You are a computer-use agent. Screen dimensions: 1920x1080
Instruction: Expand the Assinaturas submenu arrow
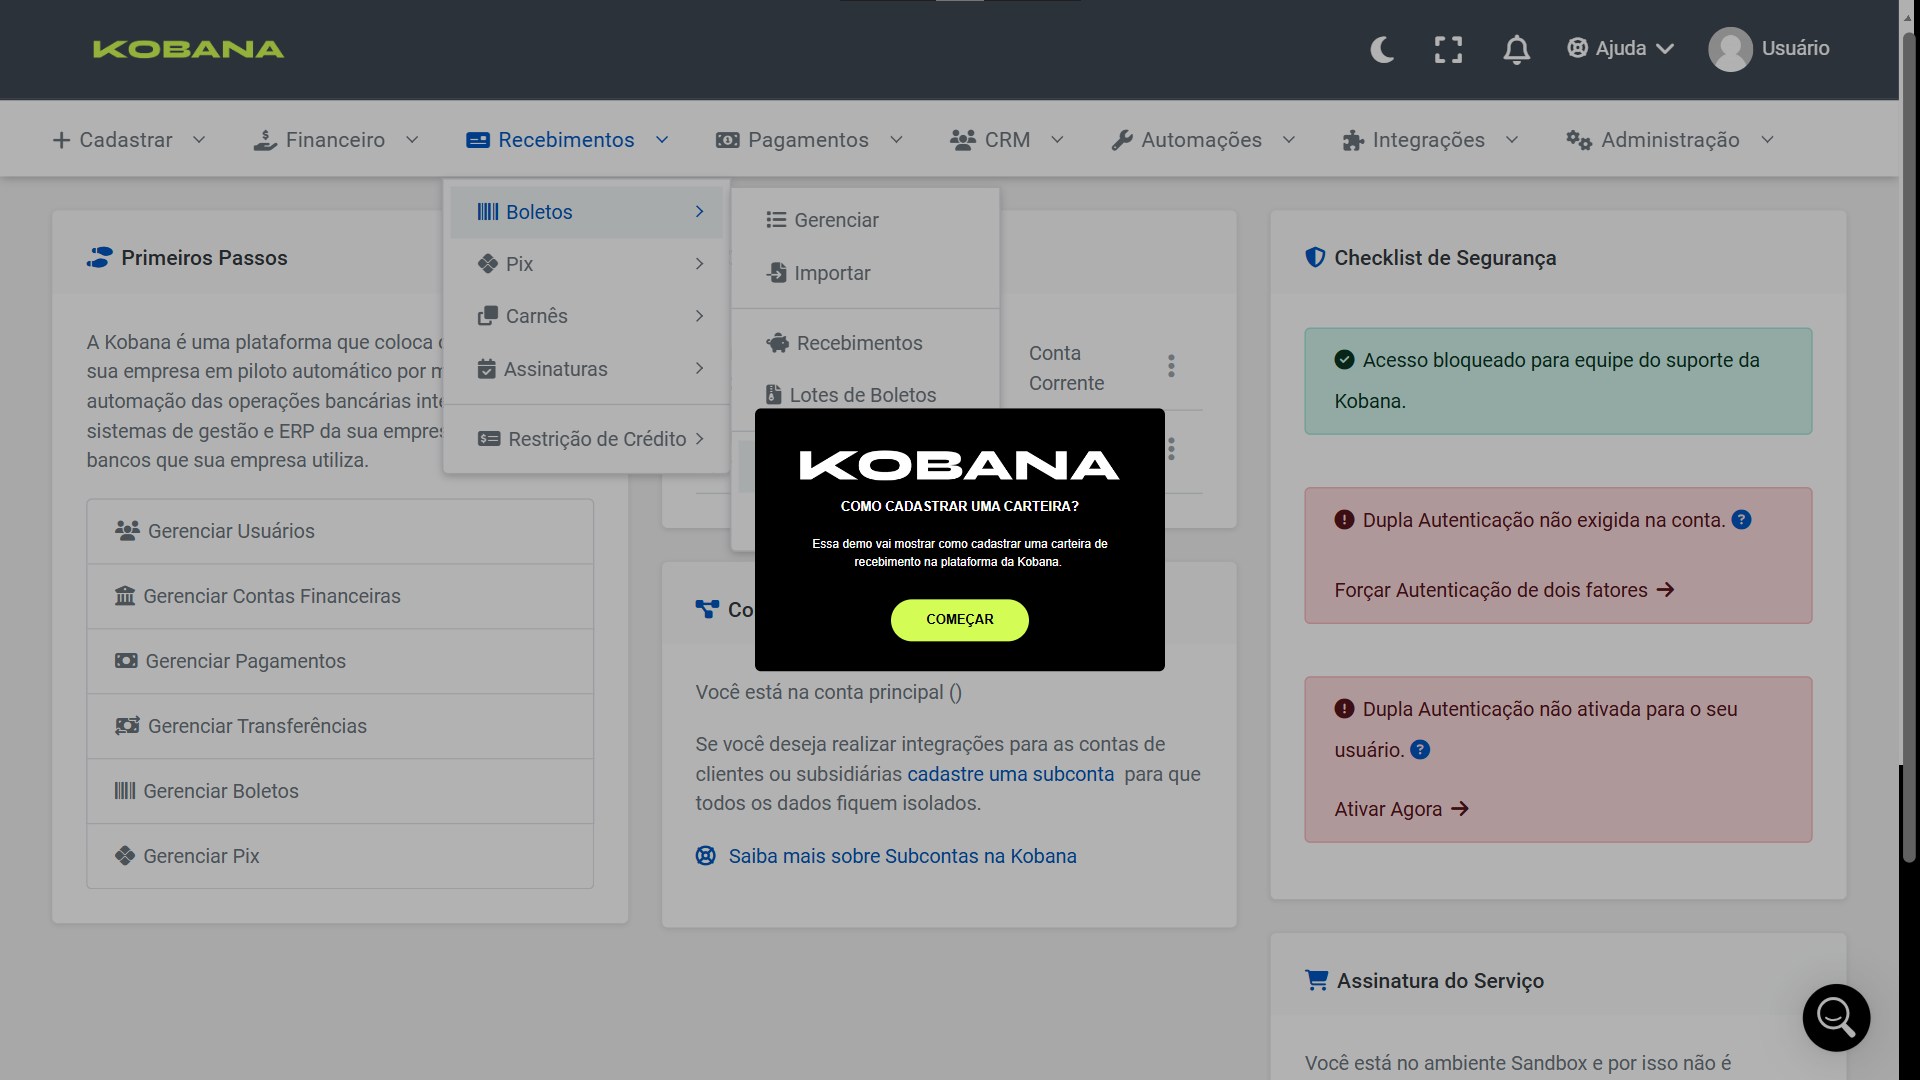coord(699,369)
